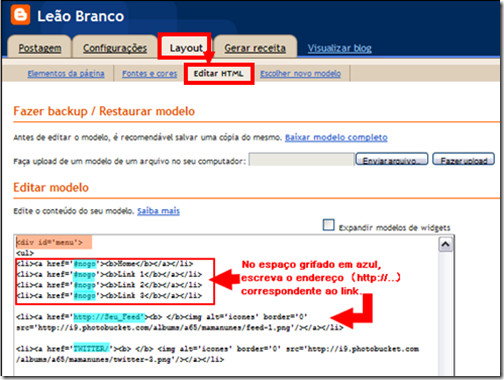Open the Fontes e cores sub-tab
Image resolution: width=504 pixels, height=380 pixels.
149,73
